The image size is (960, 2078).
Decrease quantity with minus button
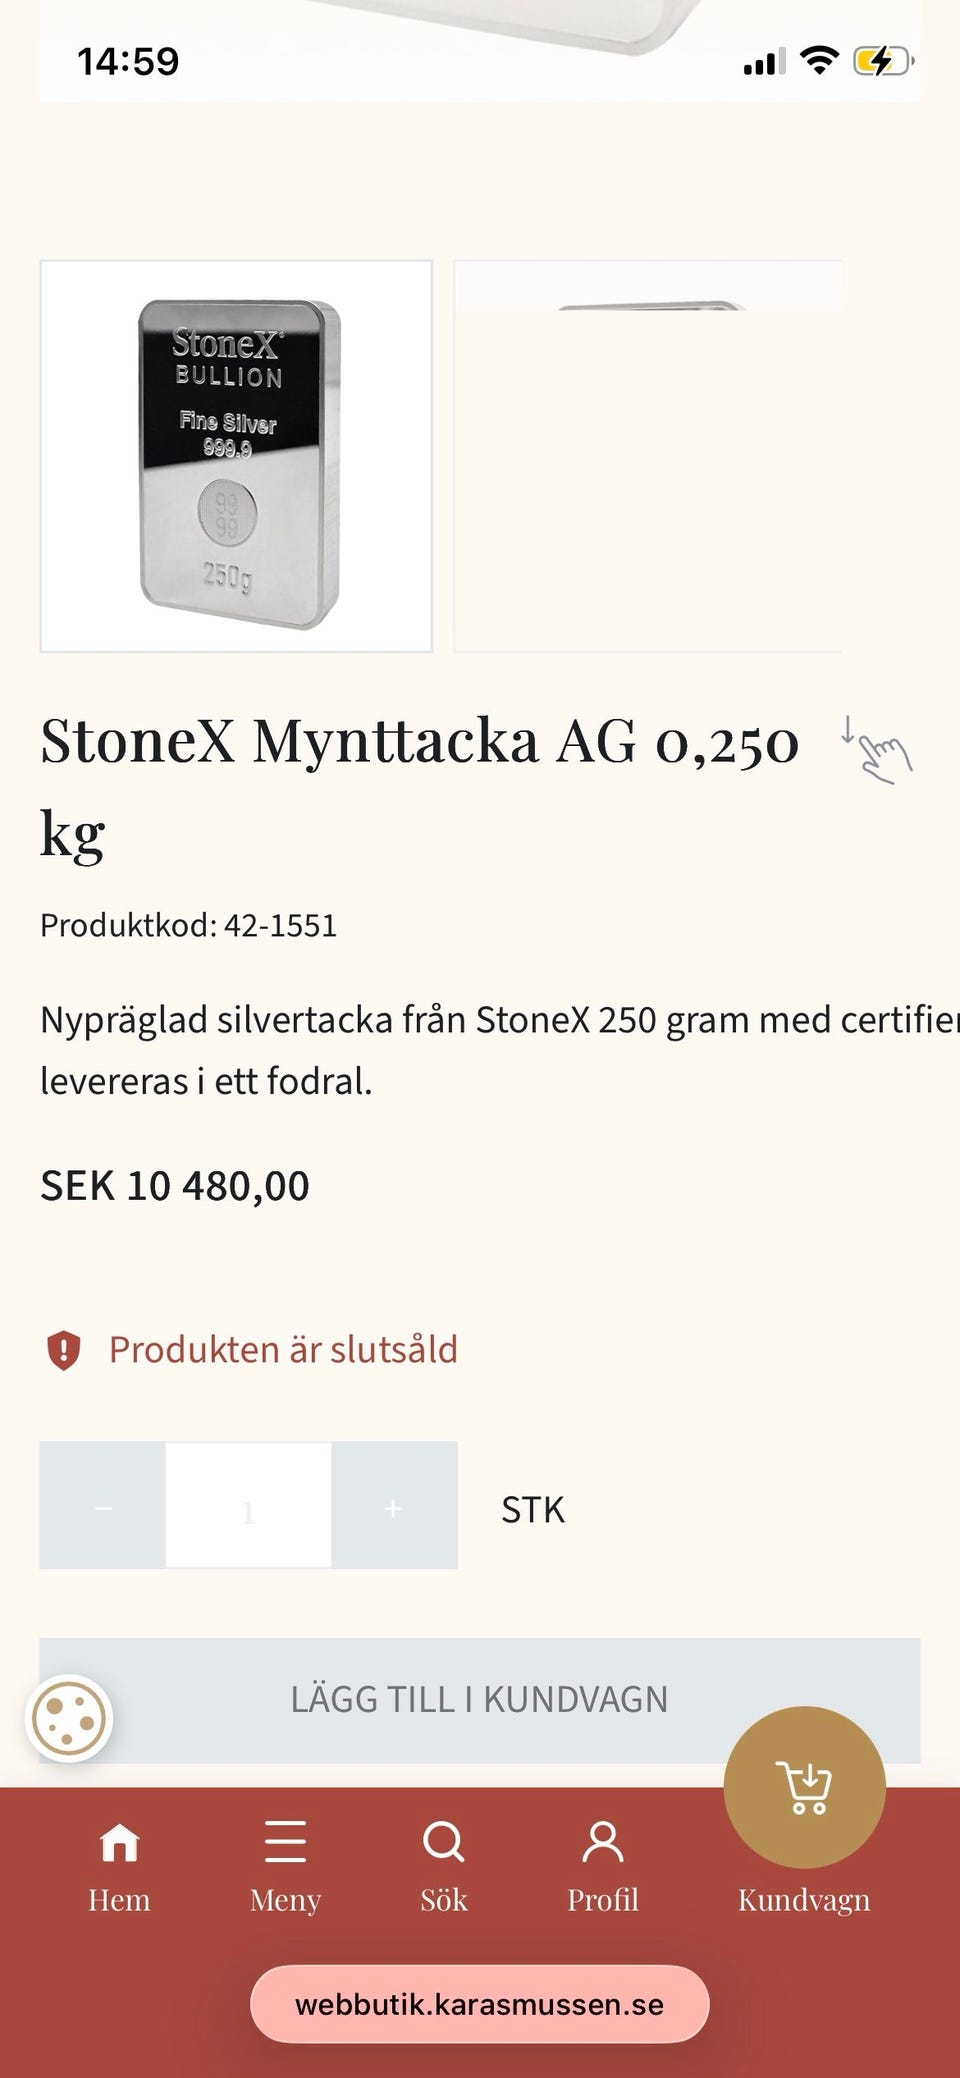(103, 1506)
